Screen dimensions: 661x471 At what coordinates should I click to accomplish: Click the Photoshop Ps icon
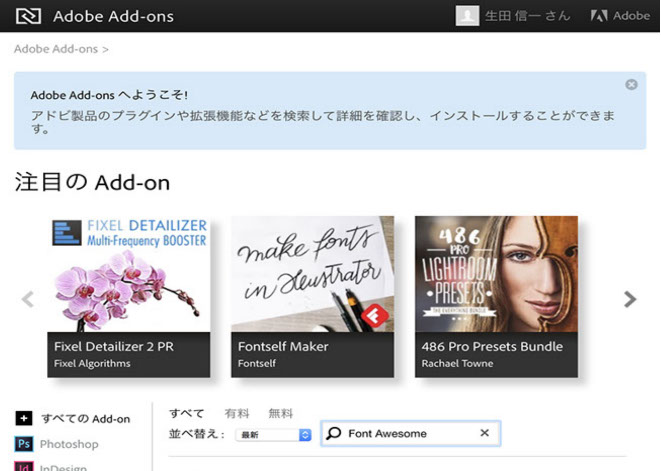[x=24, y=444]
